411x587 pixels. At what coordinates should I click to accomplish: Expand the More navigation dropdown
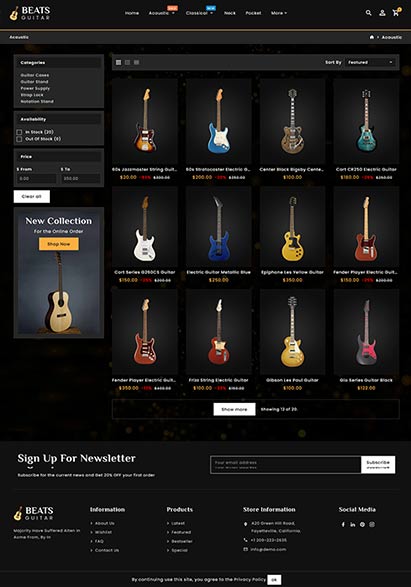(x=279, y=13)
